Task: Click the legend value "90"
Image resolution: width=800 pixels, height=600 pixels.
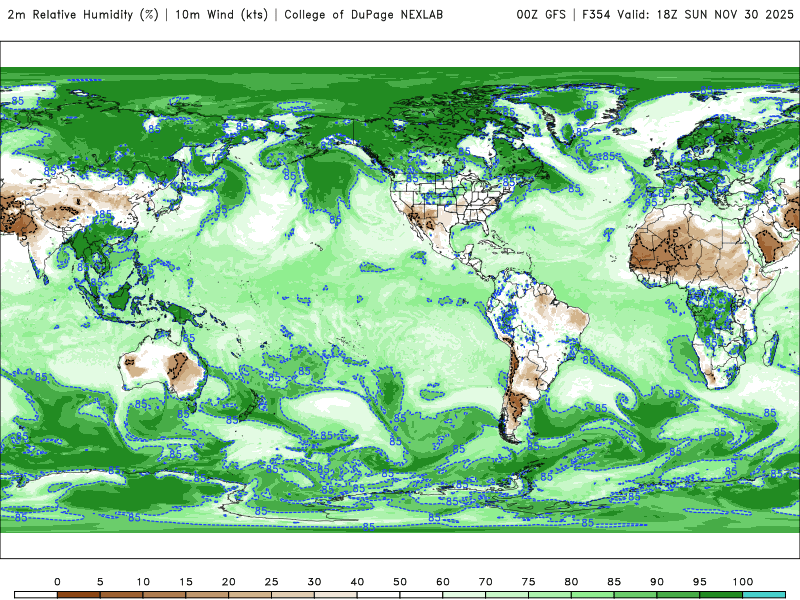Action: click(x=657, y=582)
